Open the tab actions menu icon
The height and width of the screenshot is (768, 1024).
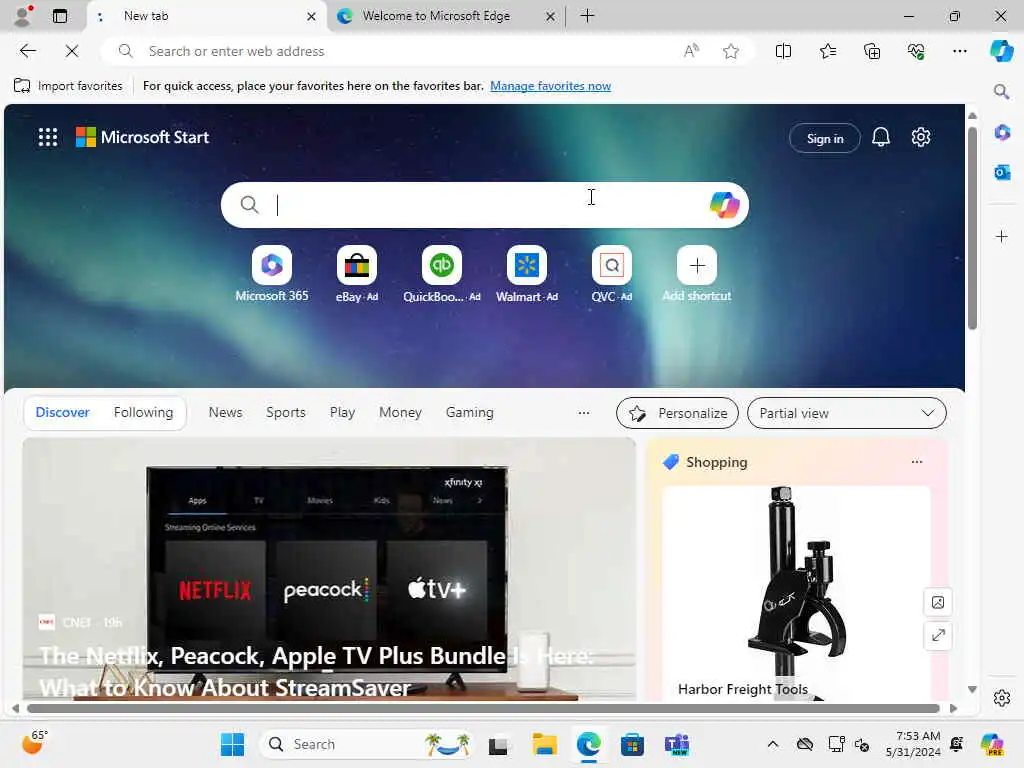(60, 16)
